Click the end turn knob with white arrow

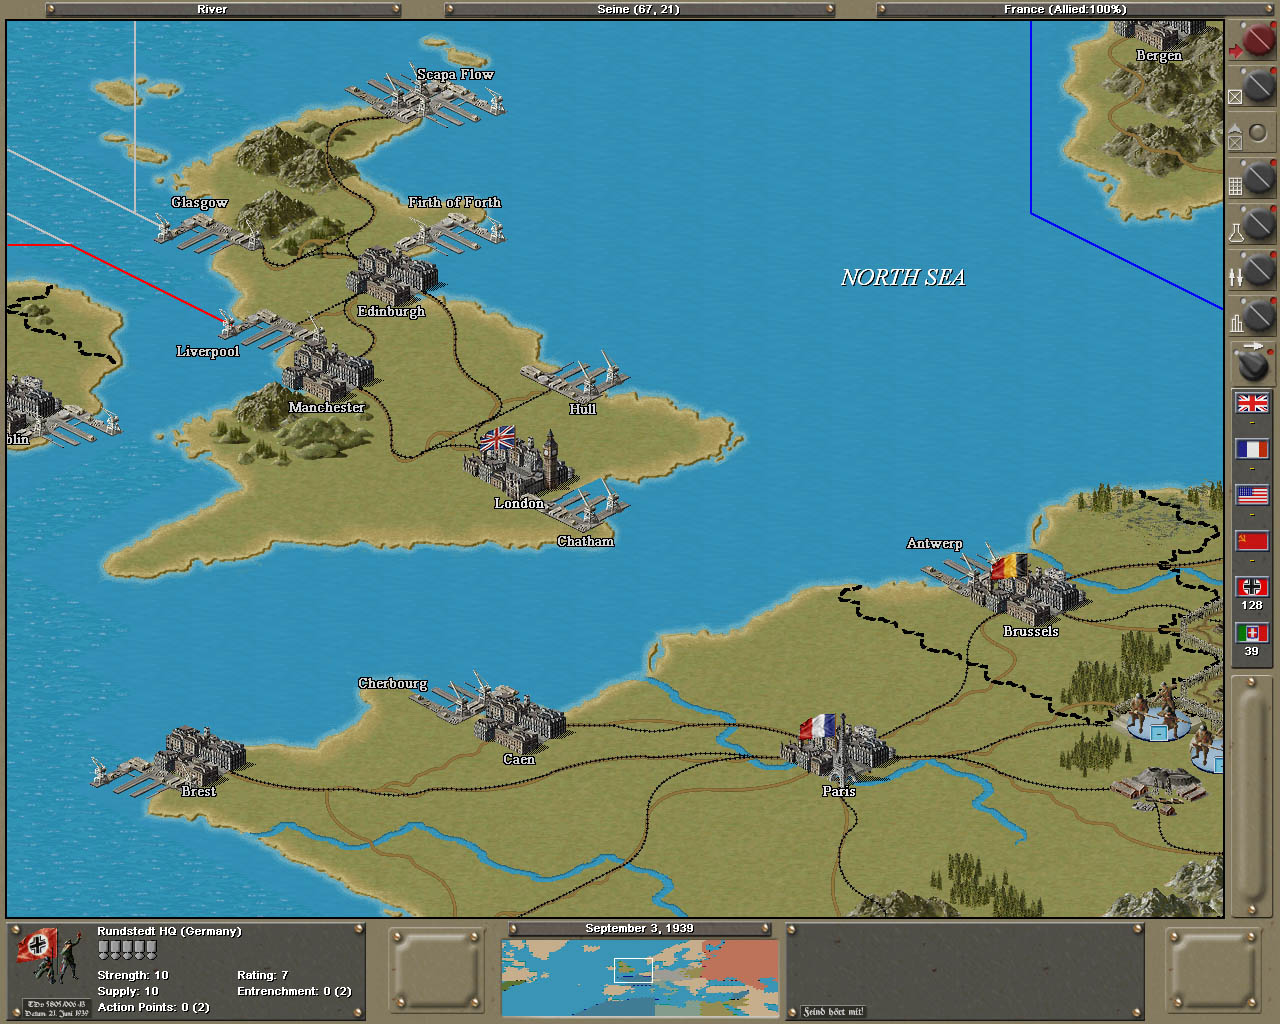pyautogui.click(x=1252, y=364)
